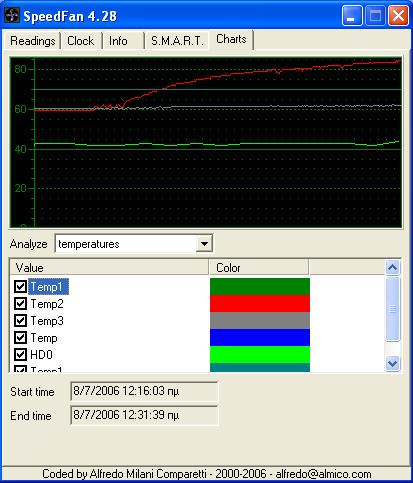Click the SpeedFan fan icon in title bar
Image resolution: width=413 pixels, height=483 pixels.
[12, 16]
